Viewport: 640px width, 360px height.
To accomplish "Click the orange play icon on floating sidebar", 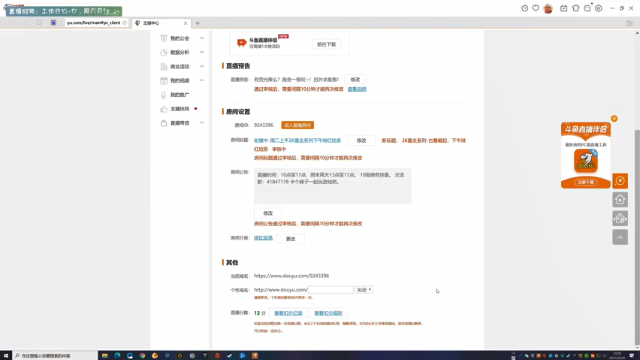I will pyautogui.click(x=620, y=181).
